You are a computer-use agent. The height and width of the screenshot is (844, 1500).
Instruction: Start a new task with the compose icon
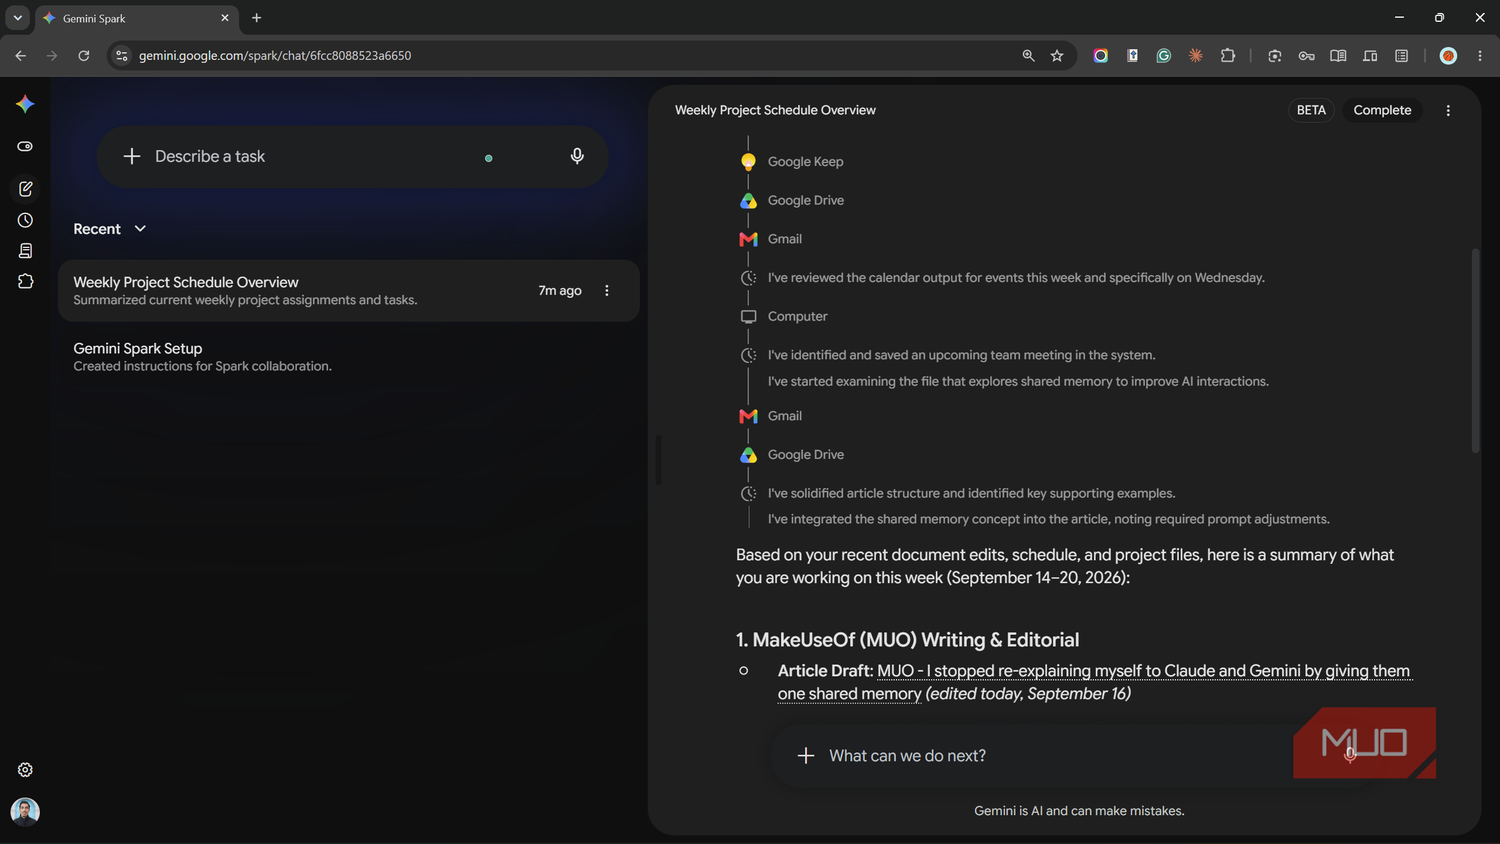tap(25, 188)
